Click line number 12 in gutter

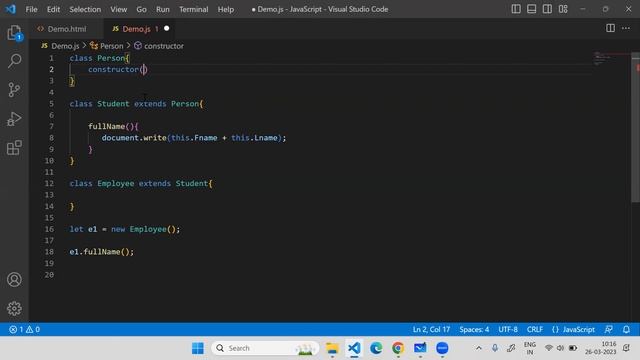49,184
